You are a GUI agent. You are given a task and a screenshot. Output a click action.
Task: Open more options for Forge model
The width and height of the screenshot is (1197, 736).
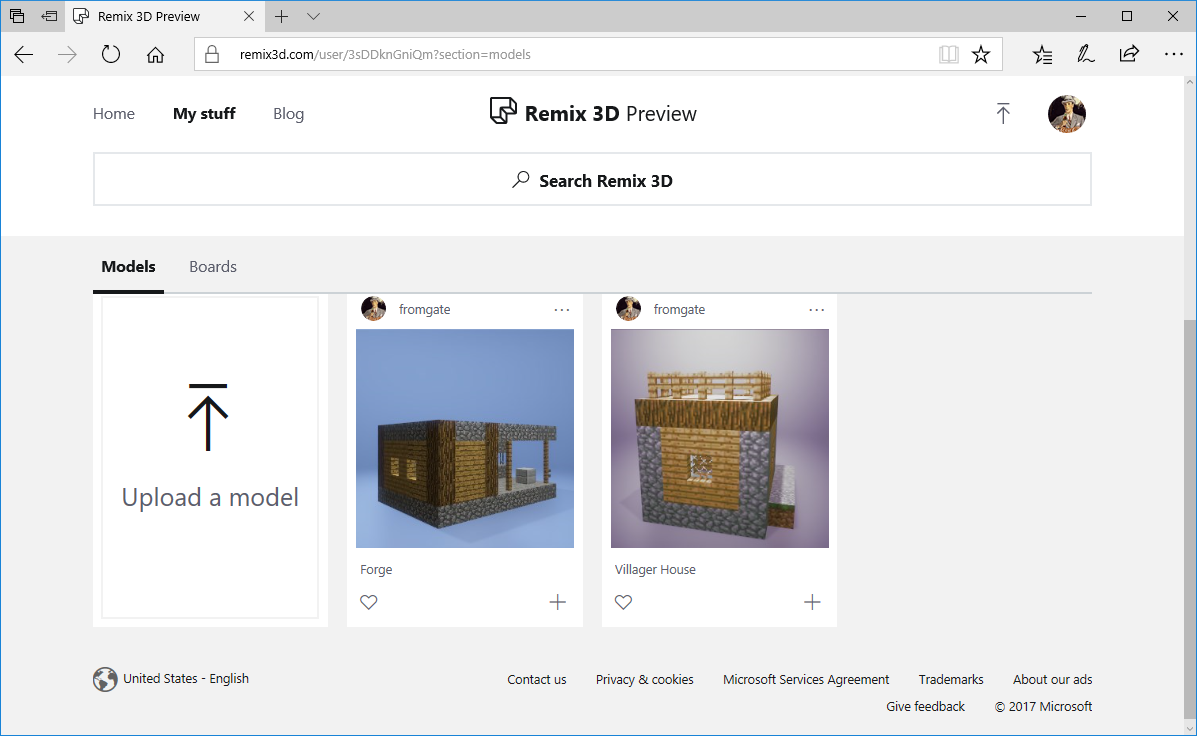562,310
